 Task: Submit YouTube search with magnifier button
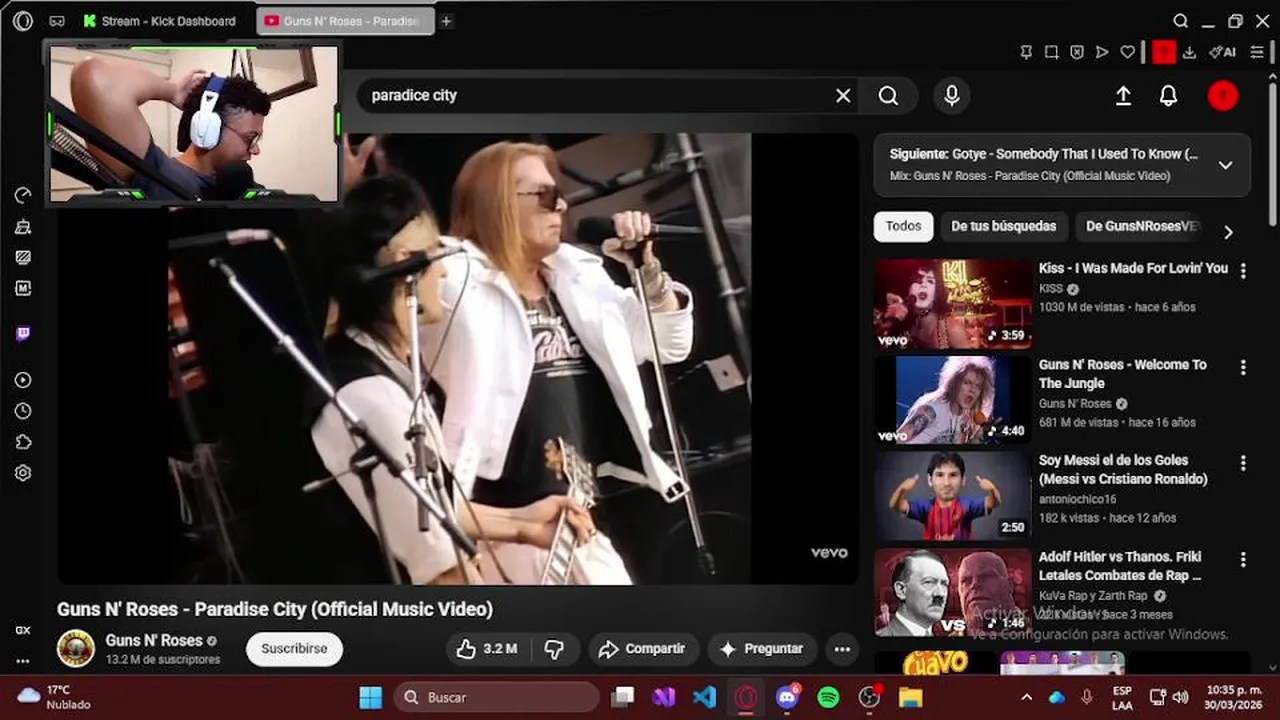point(888,95)
